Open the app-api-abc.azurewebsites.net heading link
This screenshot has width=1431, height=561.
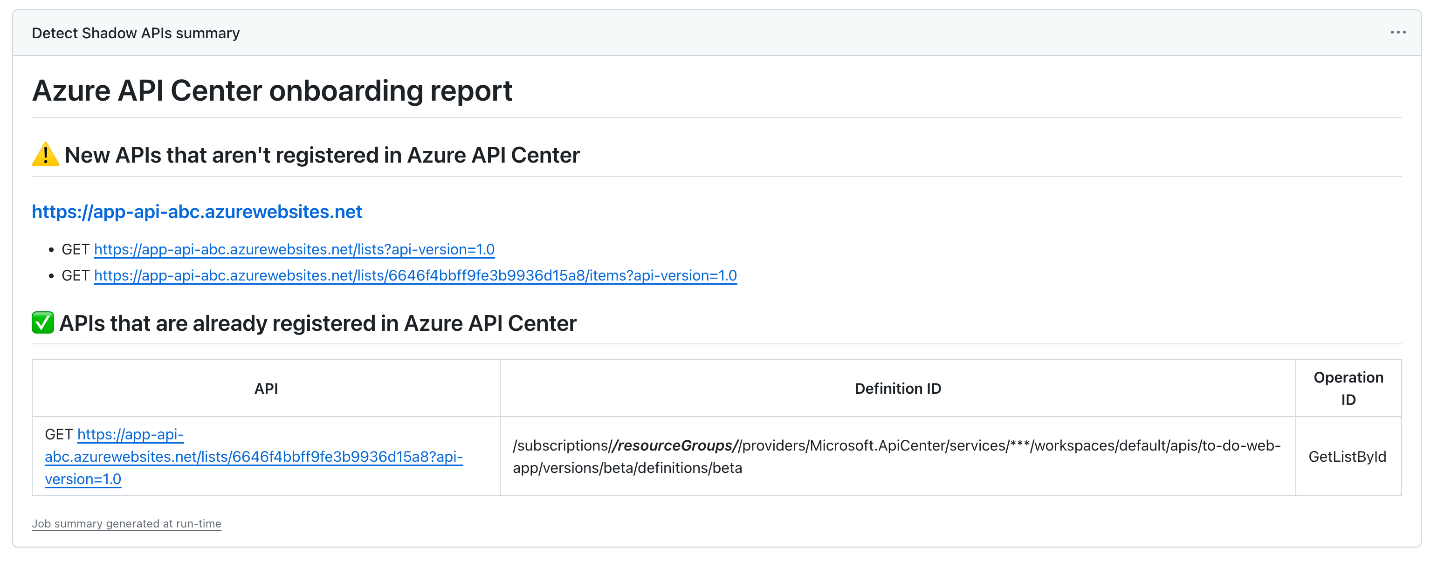197,212
